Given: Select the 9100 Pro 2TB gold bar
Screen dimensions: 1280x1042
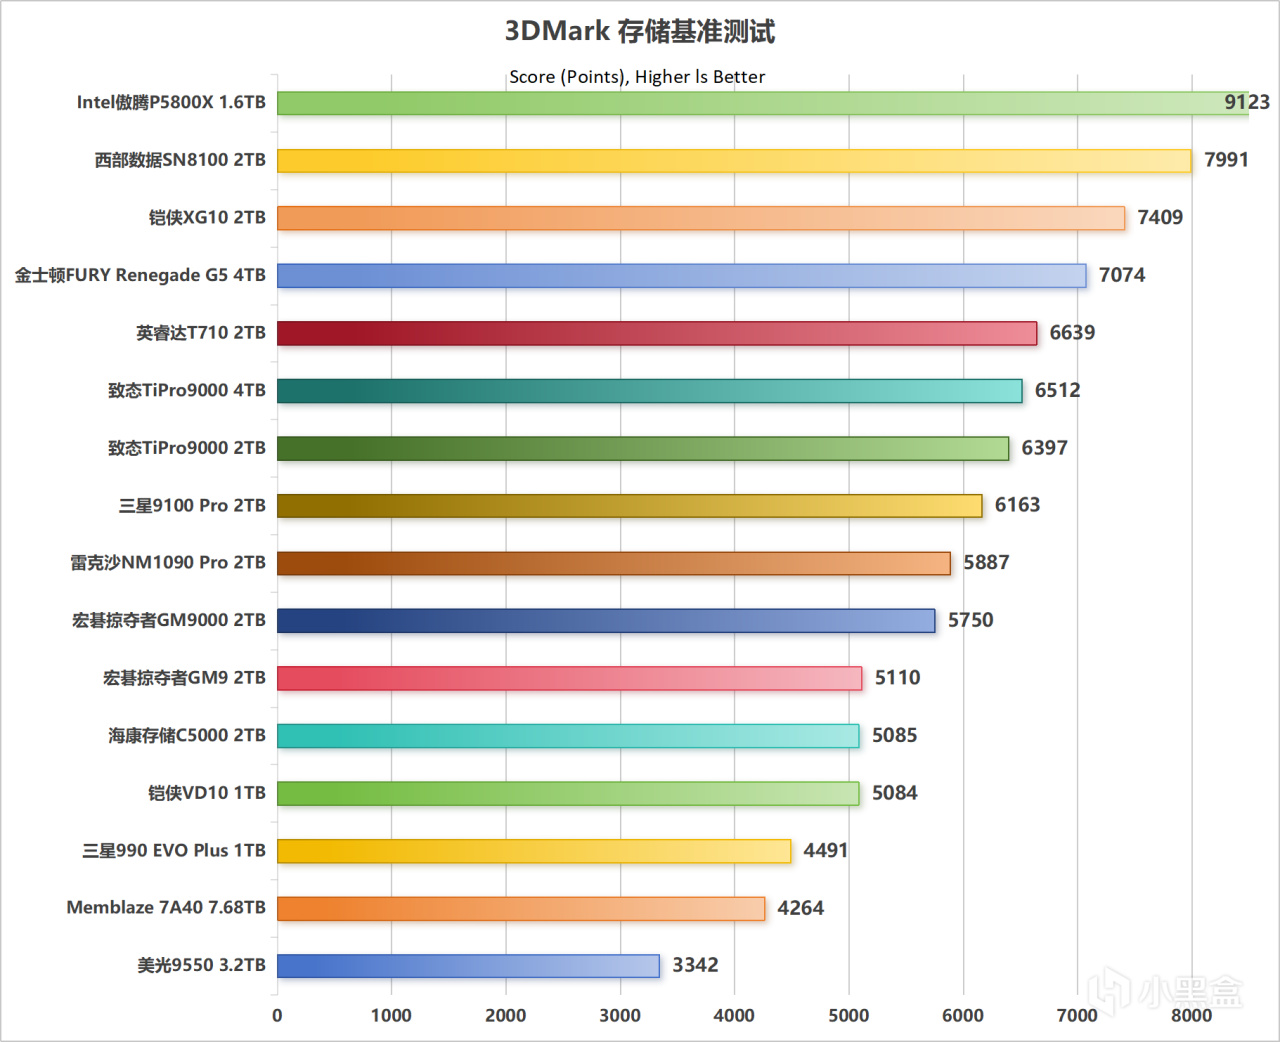Looking at the screenshot, I should point(630,506).
